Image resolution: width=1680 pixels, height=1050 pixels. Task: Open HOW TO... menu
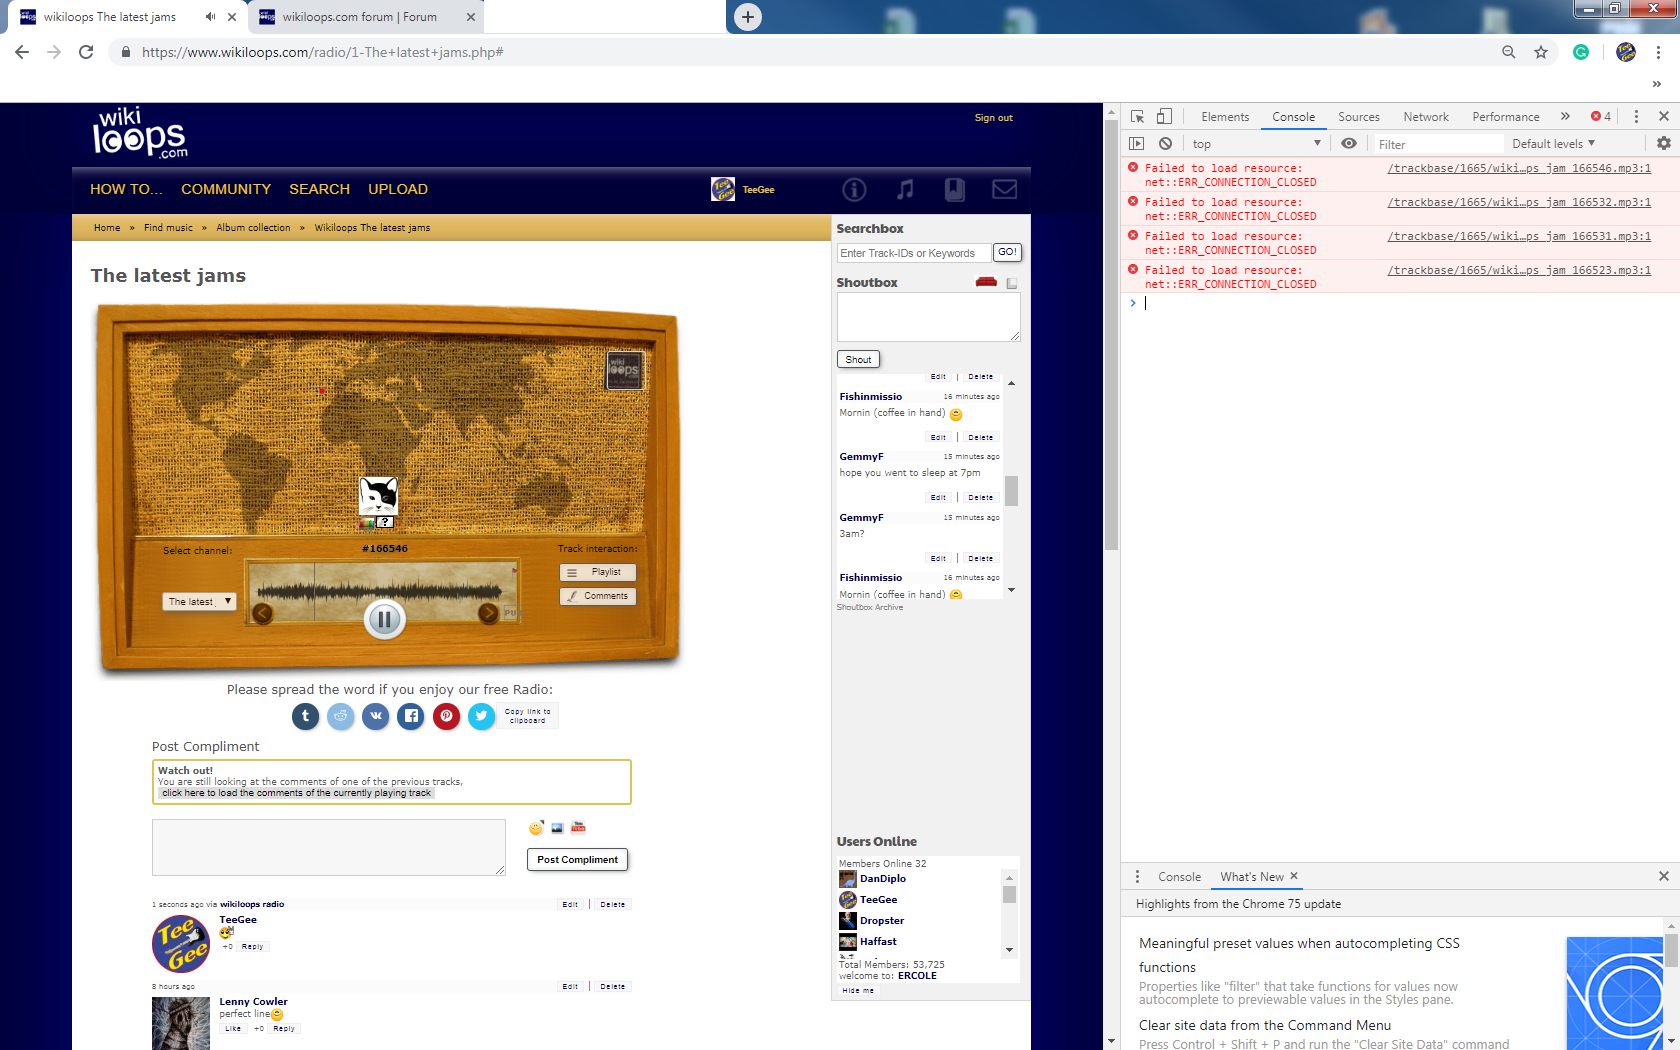point(126,189)
